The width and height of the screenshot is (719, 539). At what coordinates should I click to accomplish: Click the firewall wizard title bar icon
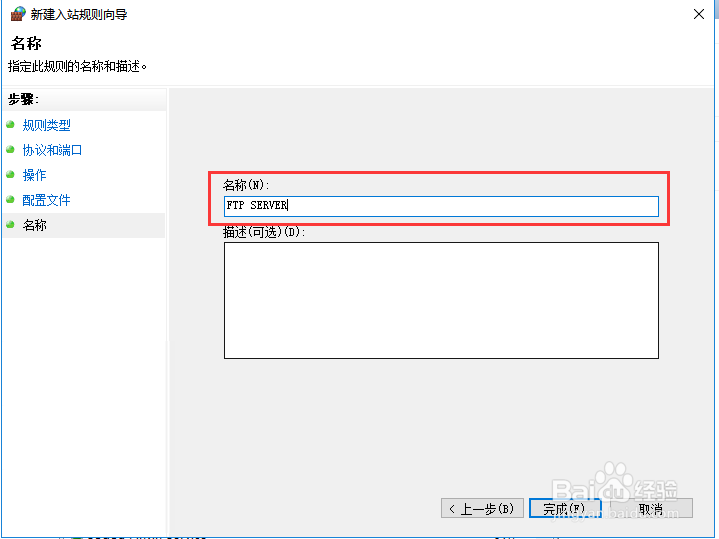(17, 14)
